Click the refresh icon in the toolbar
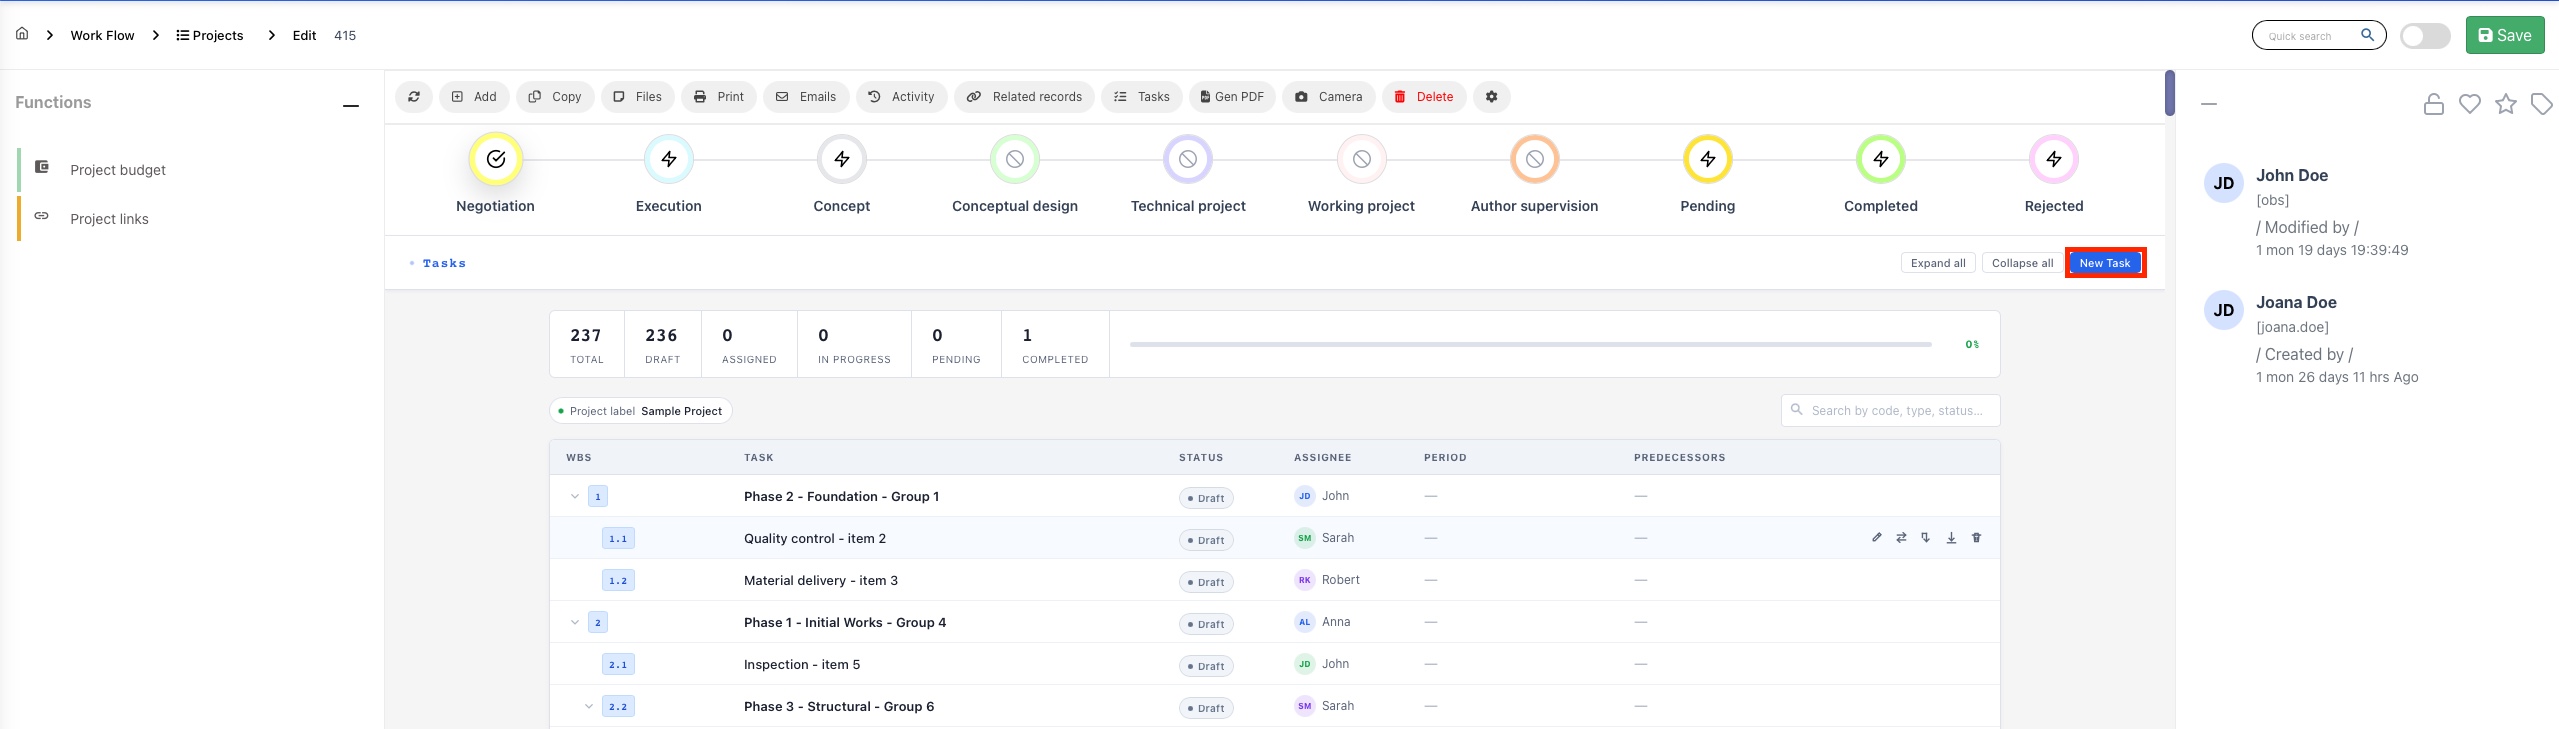The width and height of the screenshot is (2559, 729). tap(414, 97)
